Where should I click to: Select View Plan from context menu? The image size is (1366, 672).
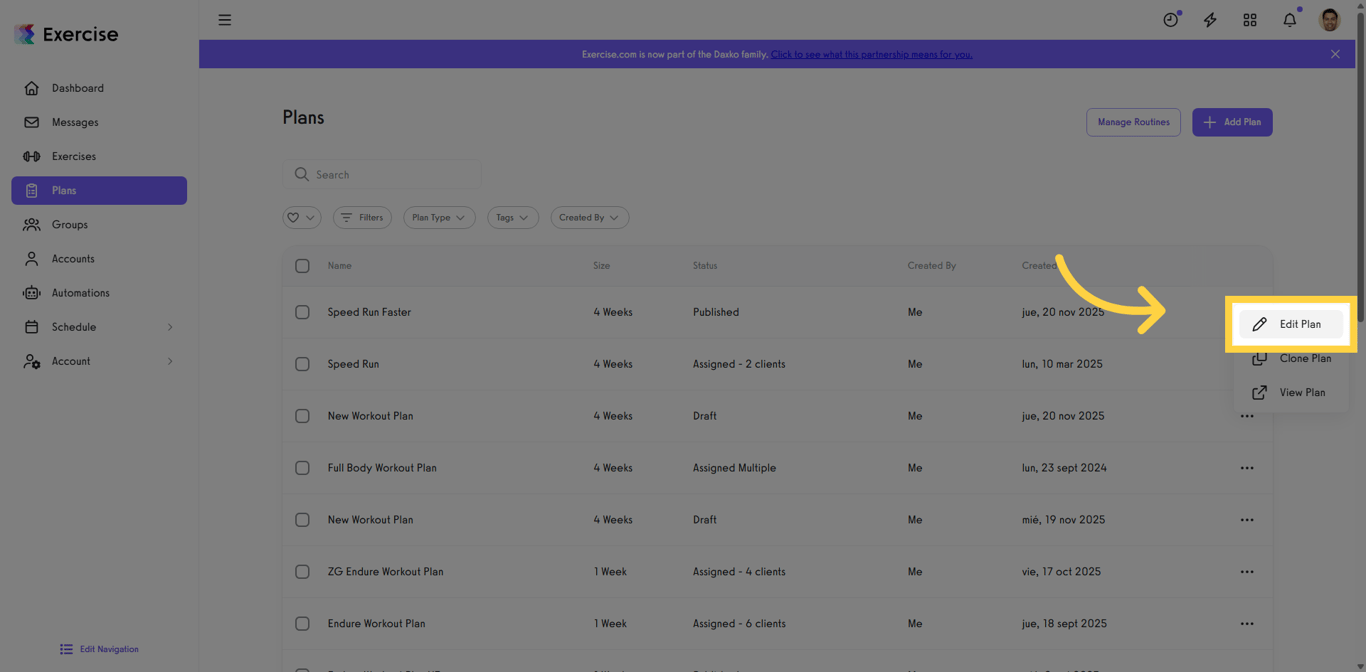(1291, 392)
